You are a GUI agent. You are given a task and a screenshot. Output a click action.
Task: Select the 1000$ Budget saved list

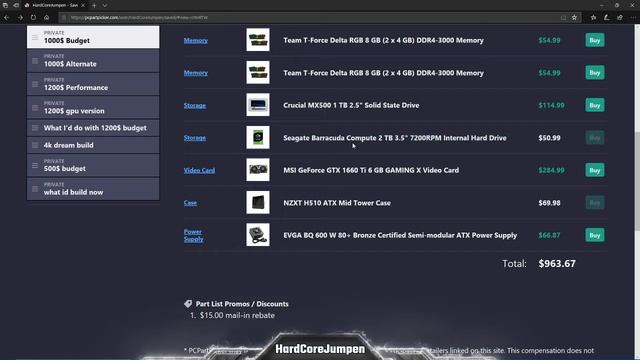(x=93, y=37)
